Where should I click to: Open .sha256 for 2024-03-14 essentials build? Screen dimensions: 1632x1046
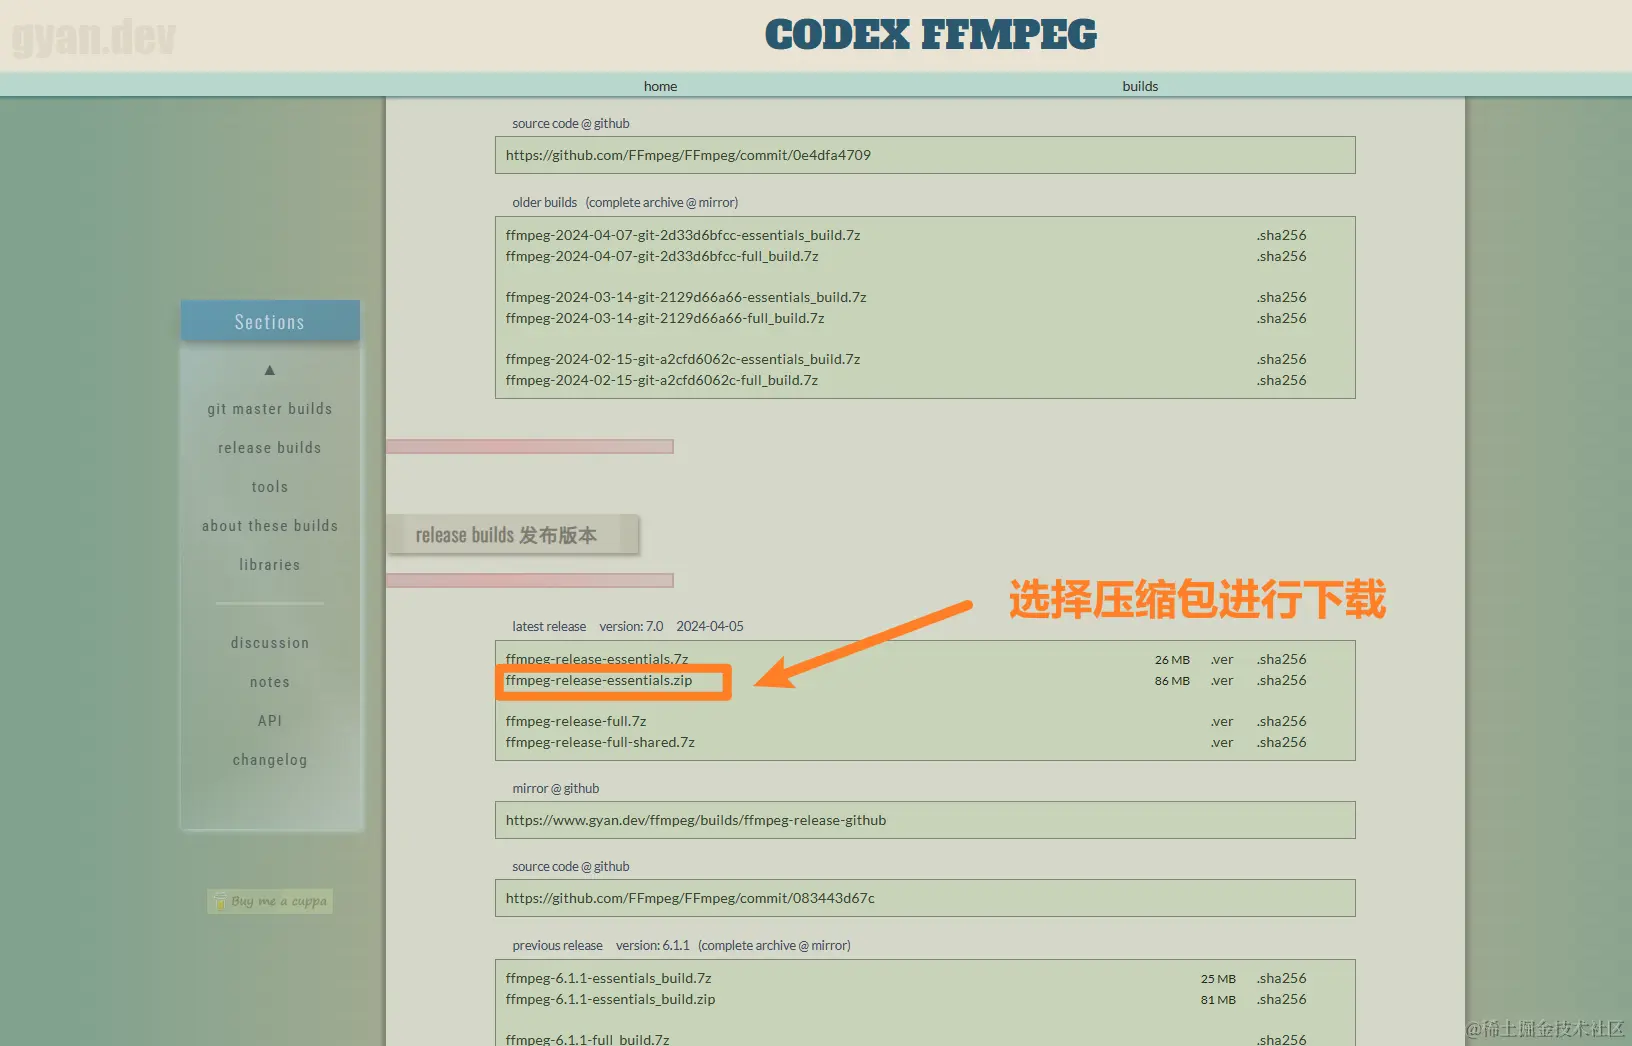click(1282, 297)
